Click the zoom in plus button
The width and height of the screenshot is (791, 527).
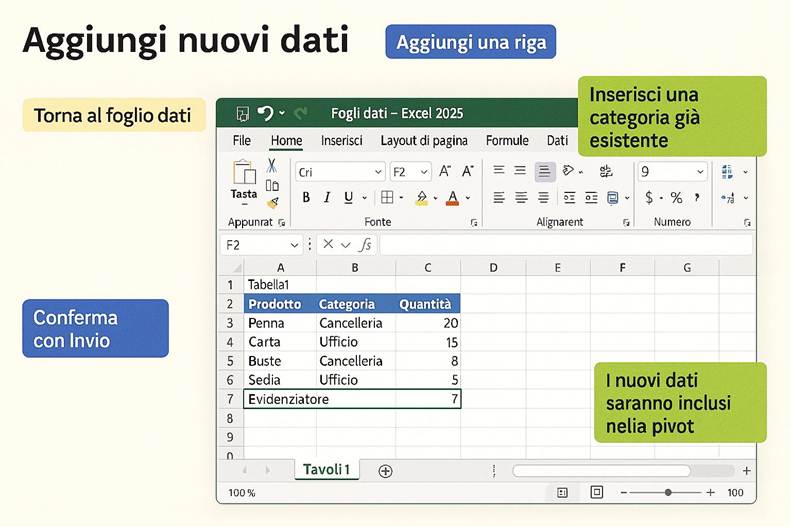click(710, 492)
